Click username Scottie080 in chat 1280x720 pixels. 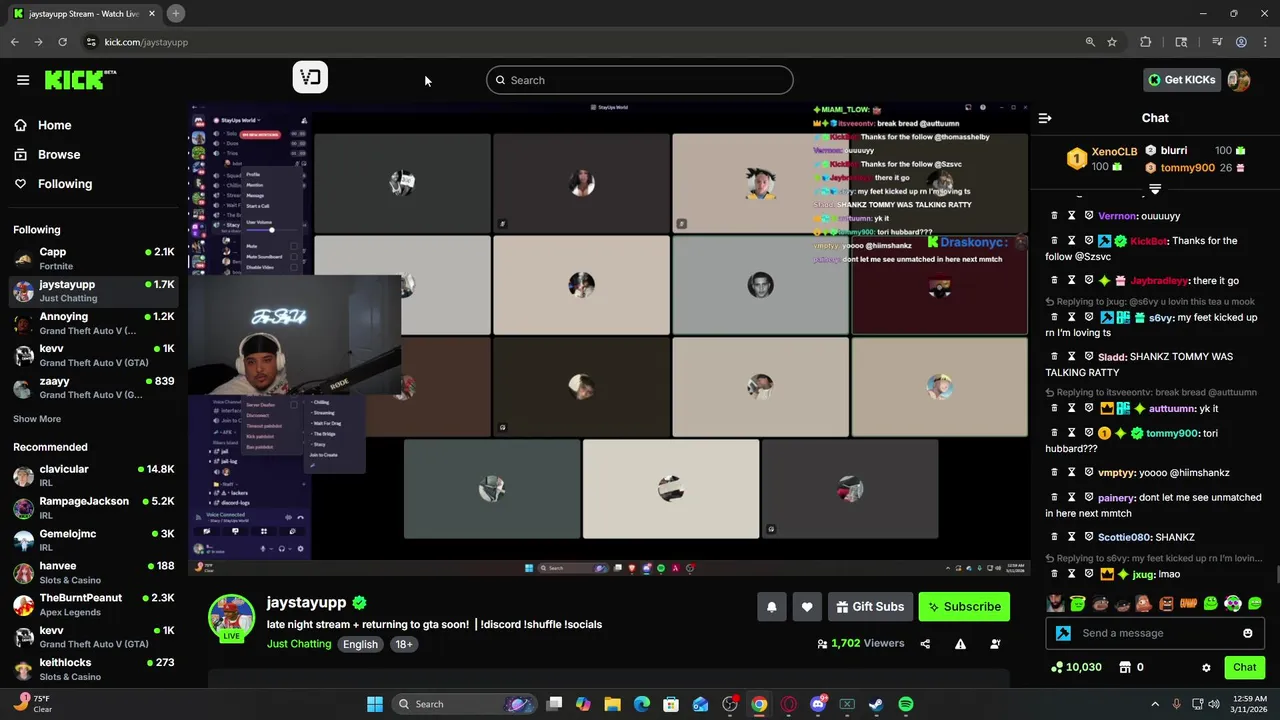tap(1124, 537)
